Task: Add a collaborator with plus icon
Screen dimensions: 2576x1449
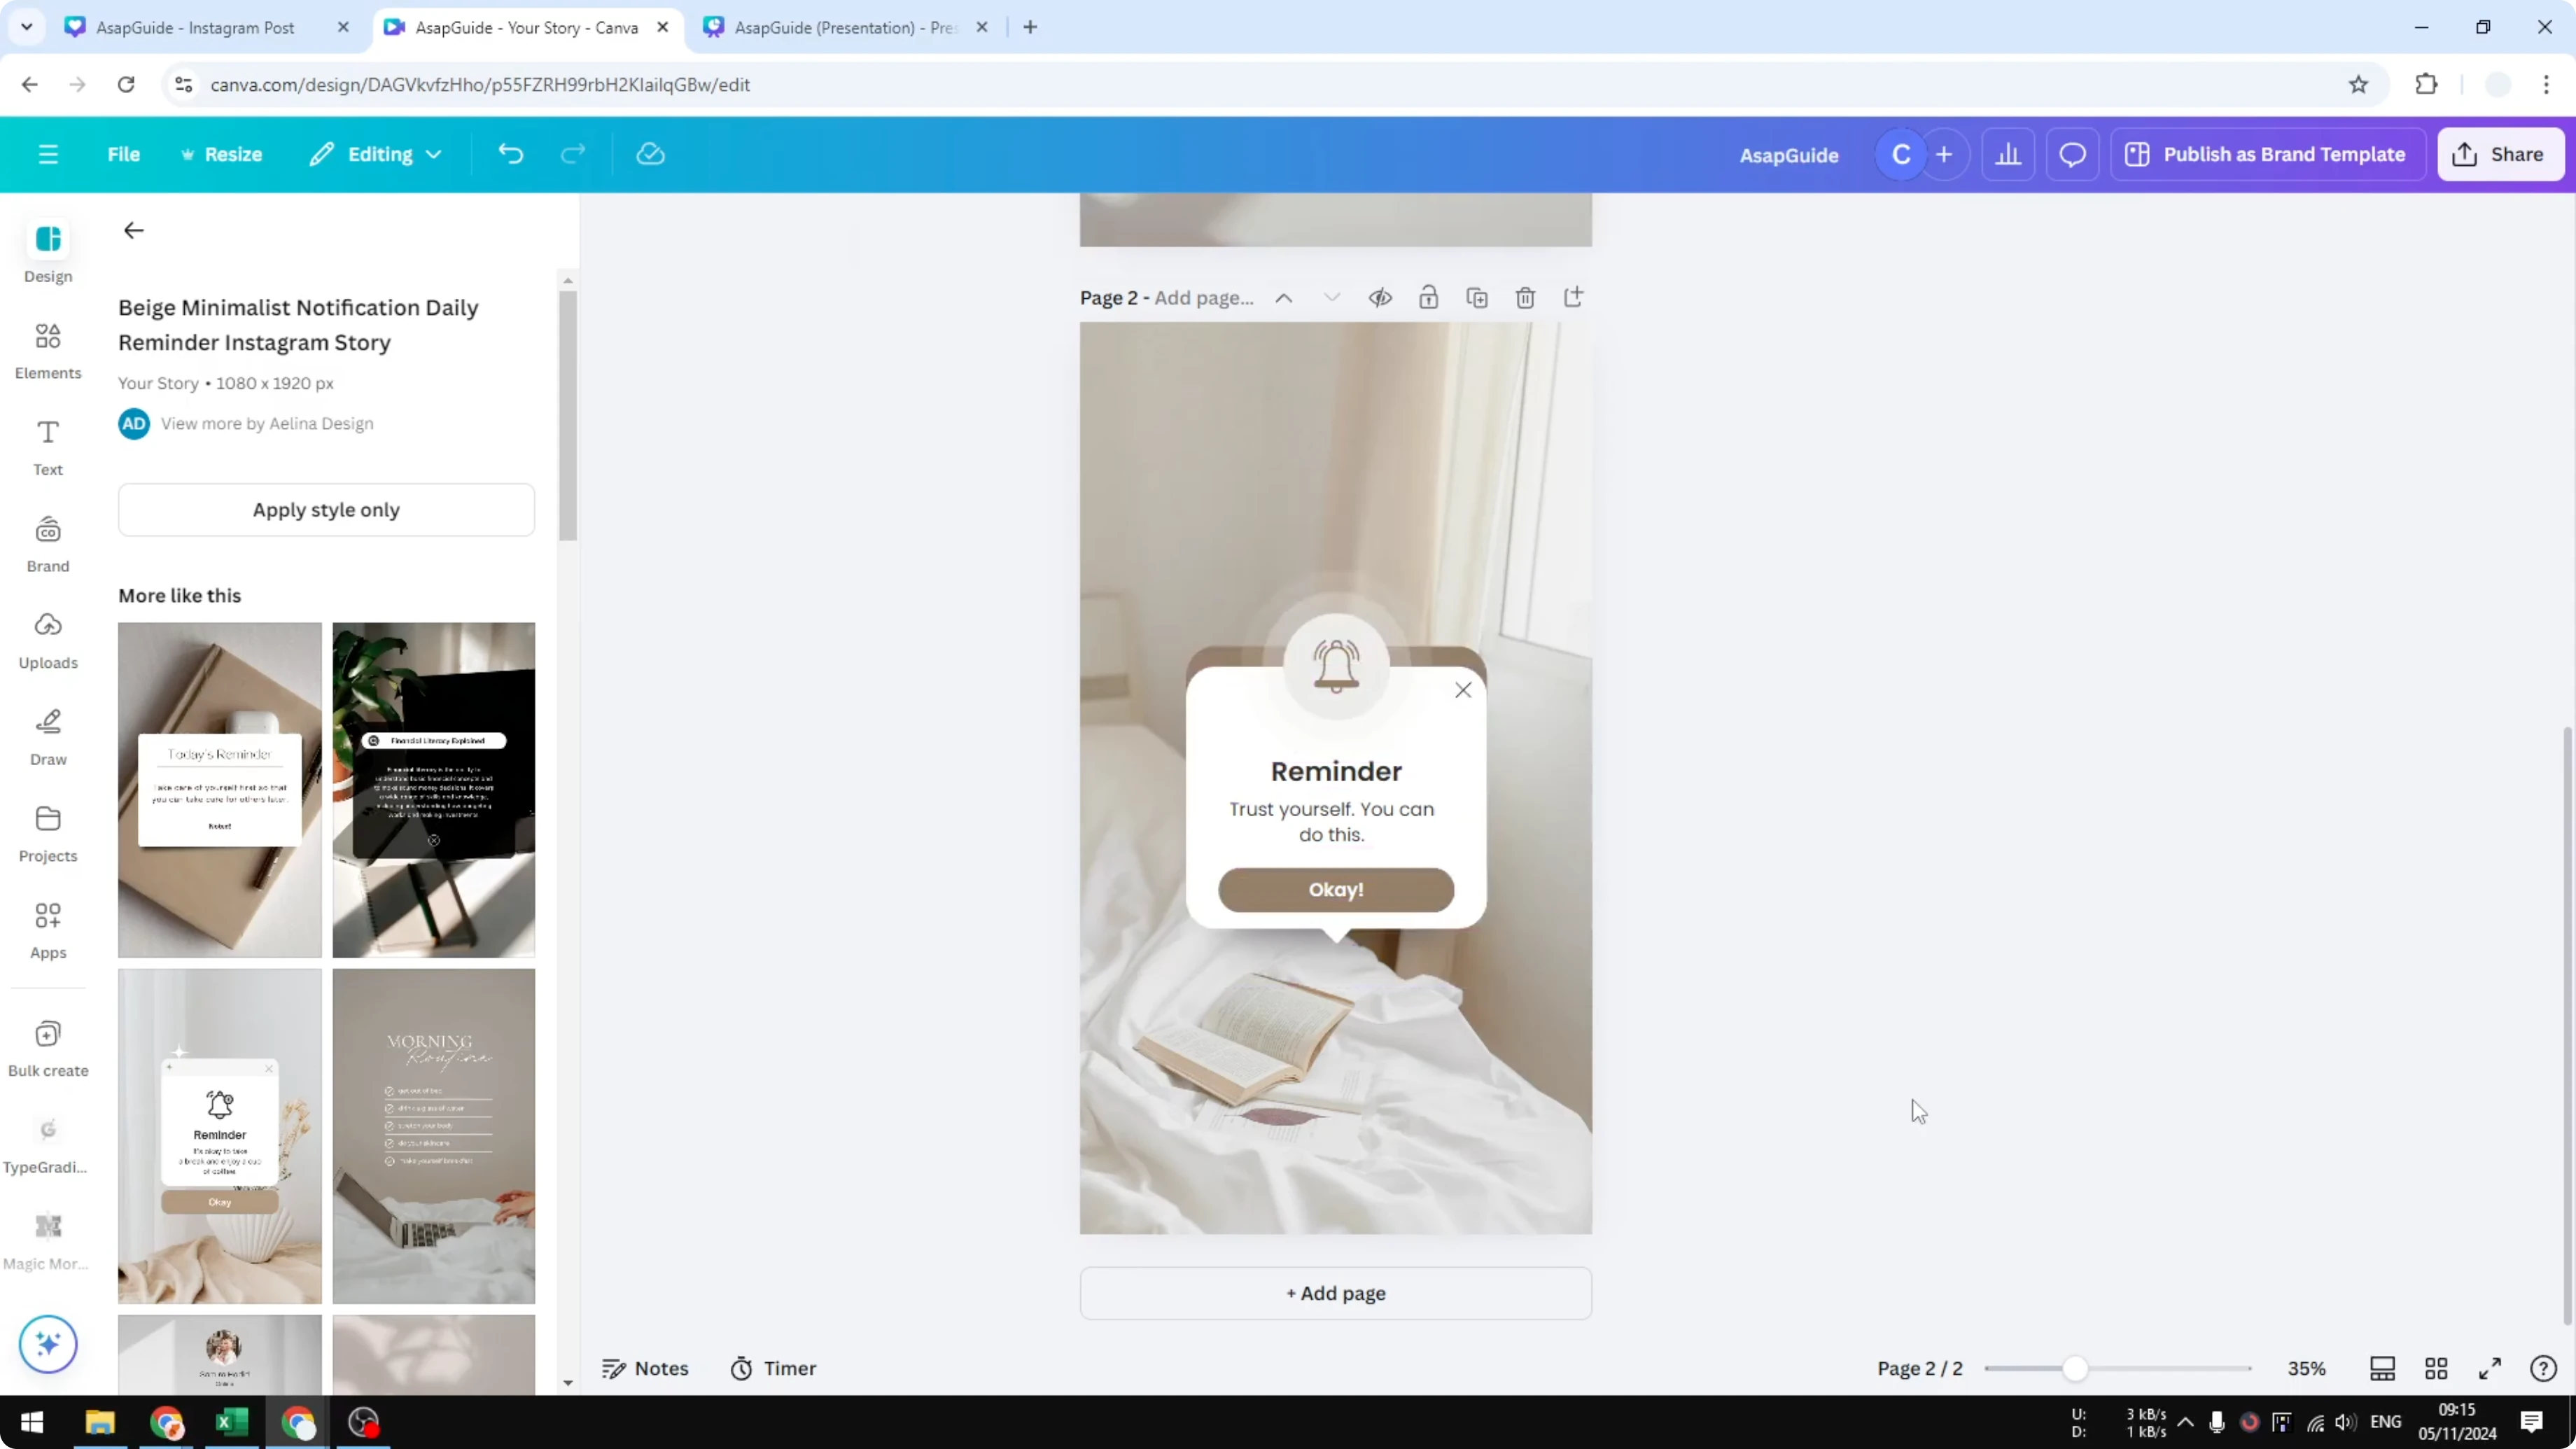Action: tap(1944, 154)
